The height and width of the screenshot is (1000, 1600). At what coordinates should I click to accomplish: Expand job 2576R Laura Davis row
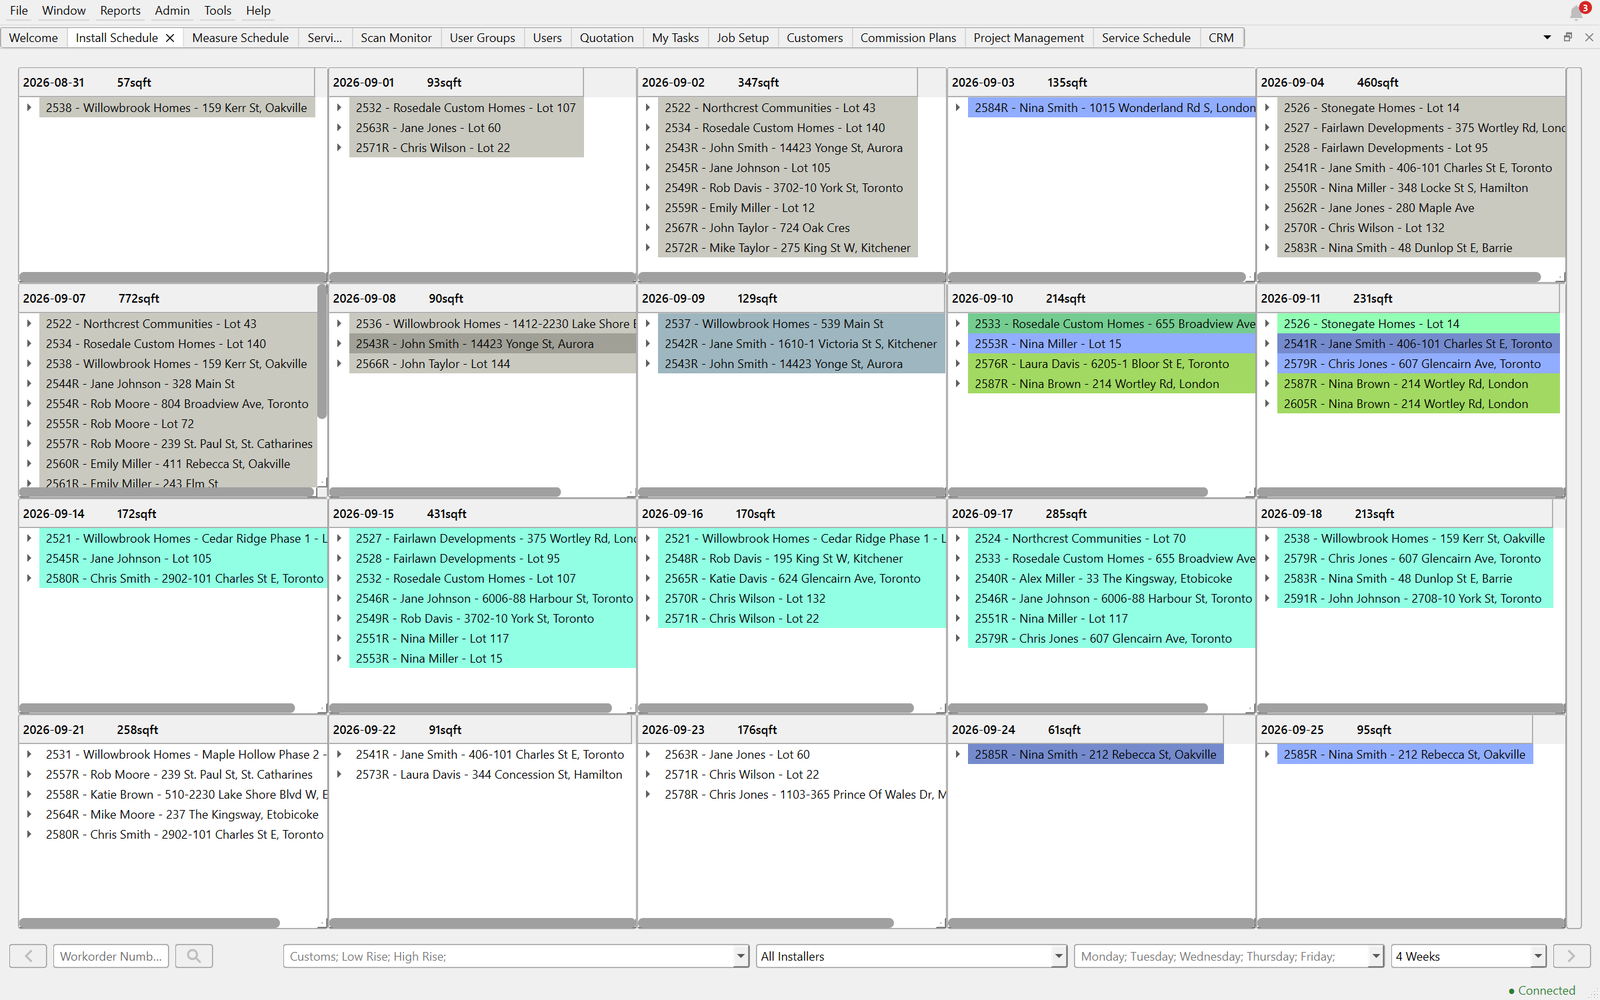coord(958,364)
